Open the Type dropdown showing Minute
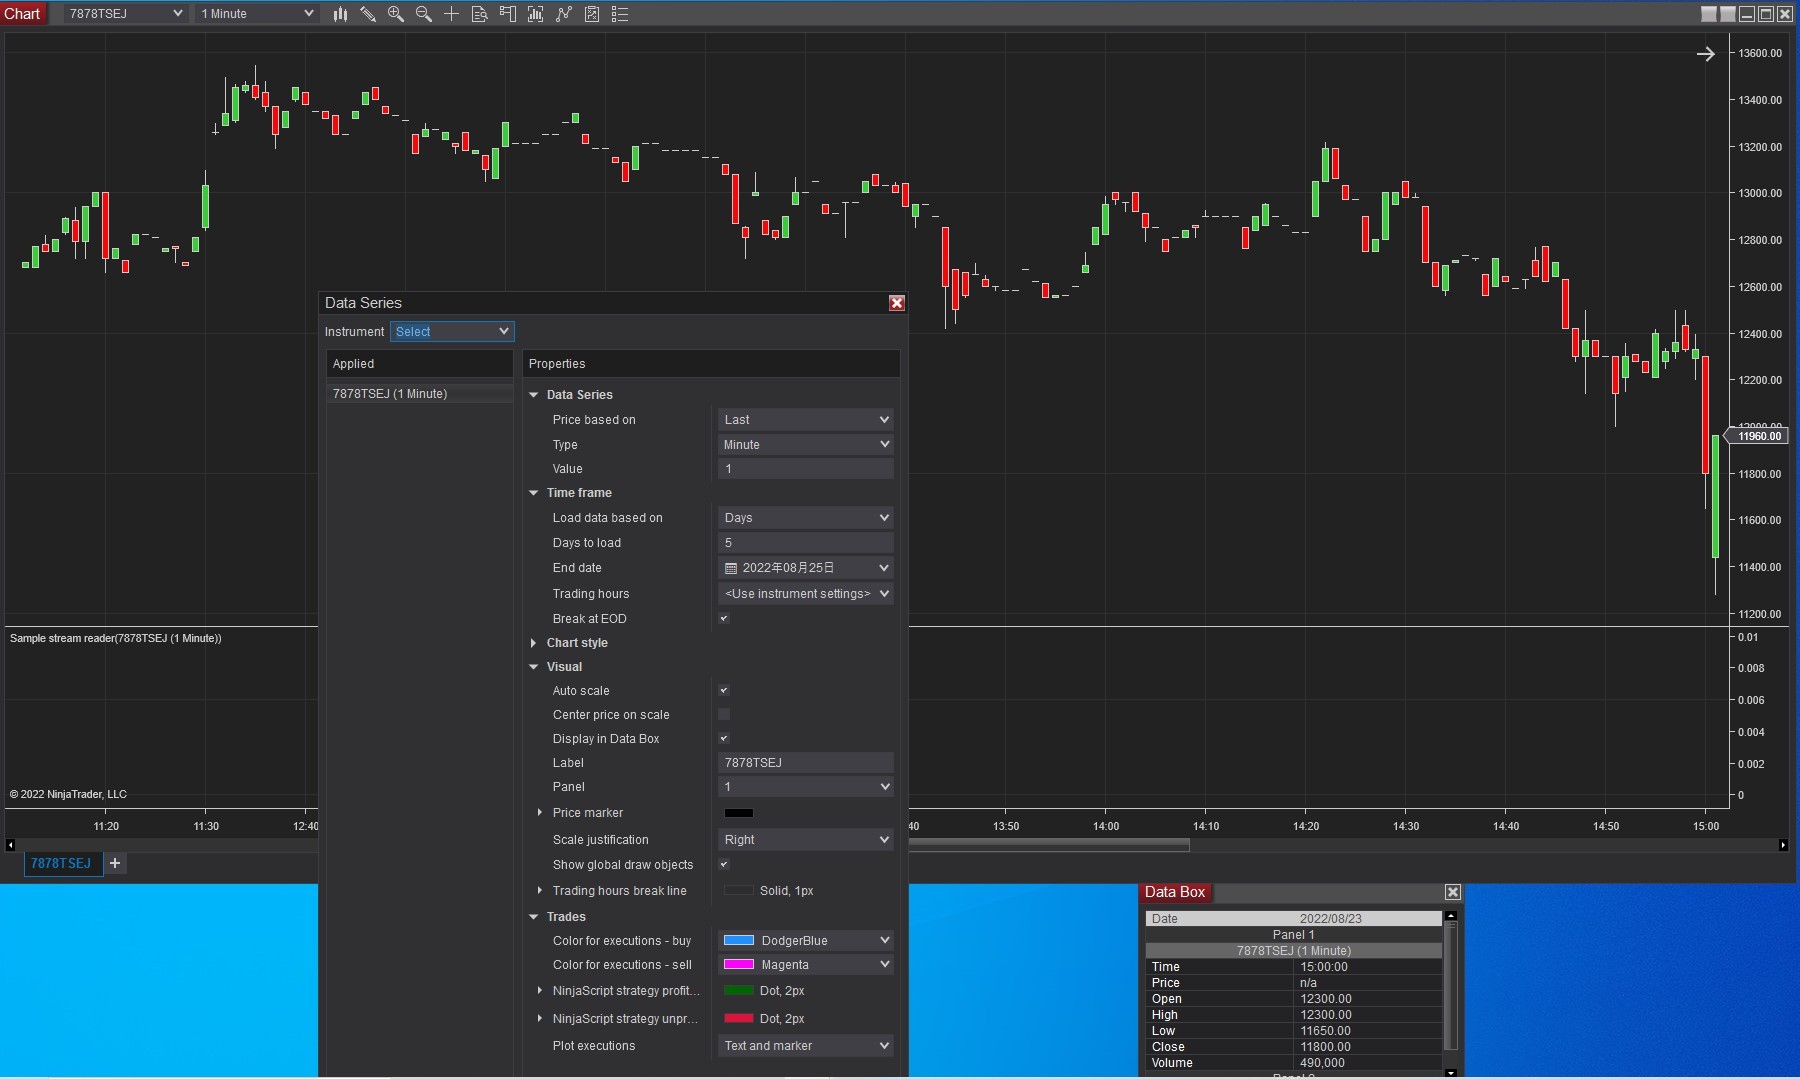The image size is (1800, 1079). tap(806, 444)
